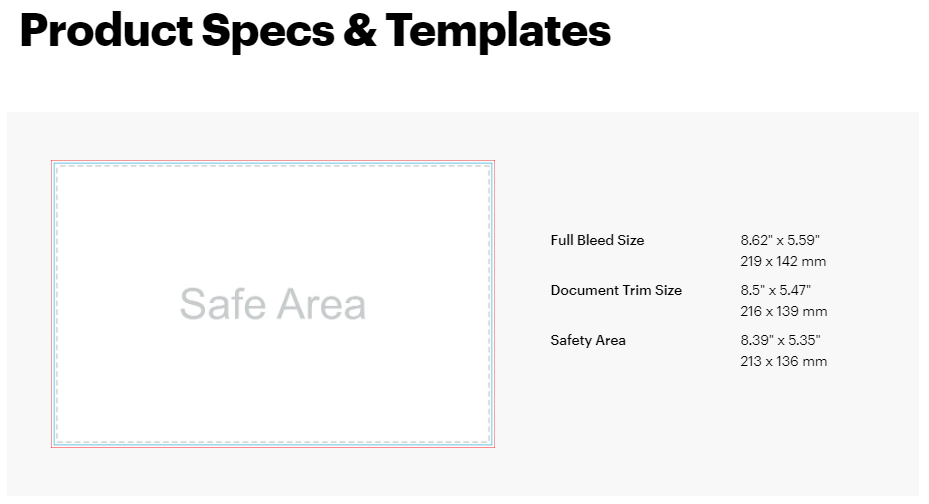Select the Safety Area label

588,340
